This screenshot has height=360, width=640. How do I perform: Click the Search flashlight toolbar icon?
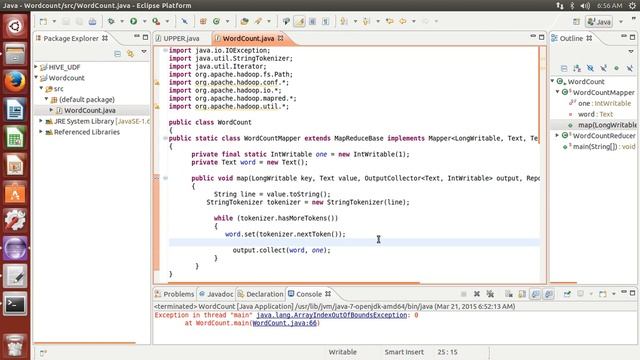point(258,21)
